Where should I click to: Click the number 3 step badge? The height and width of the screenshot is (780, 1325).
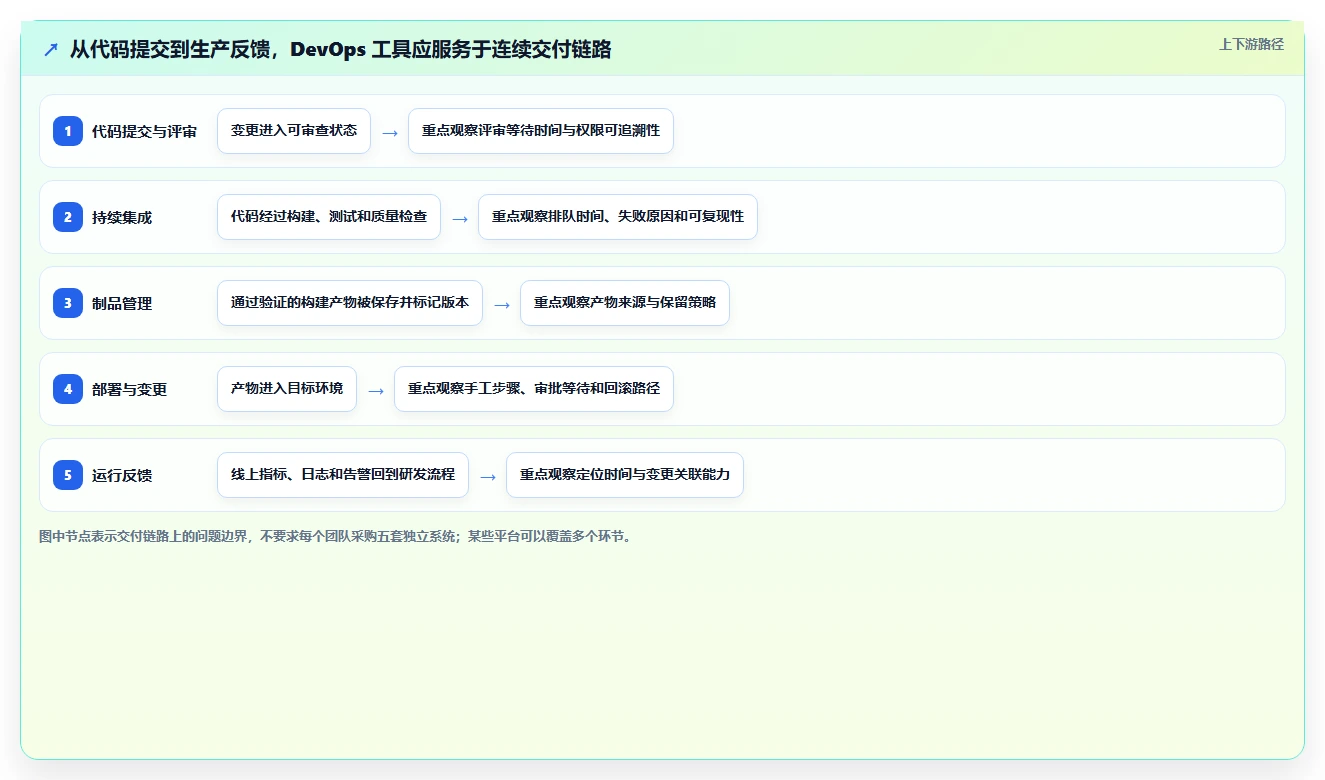pos(68,303)
